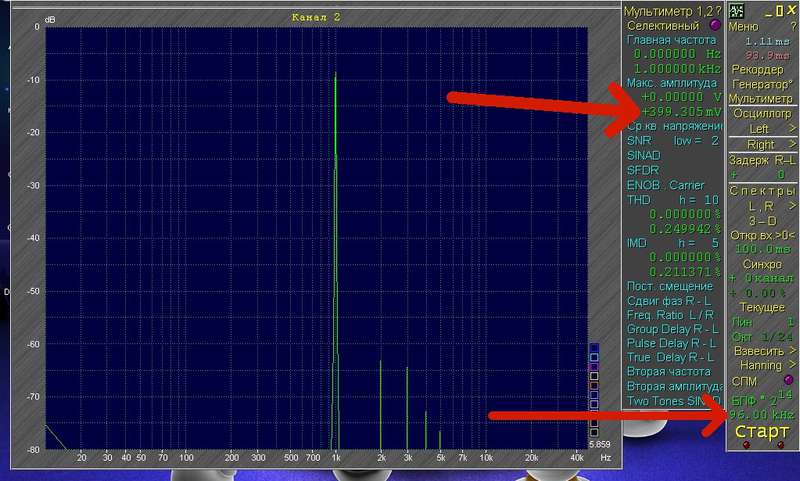Select the Freq. Ratio L / R row

coord(670,315)
